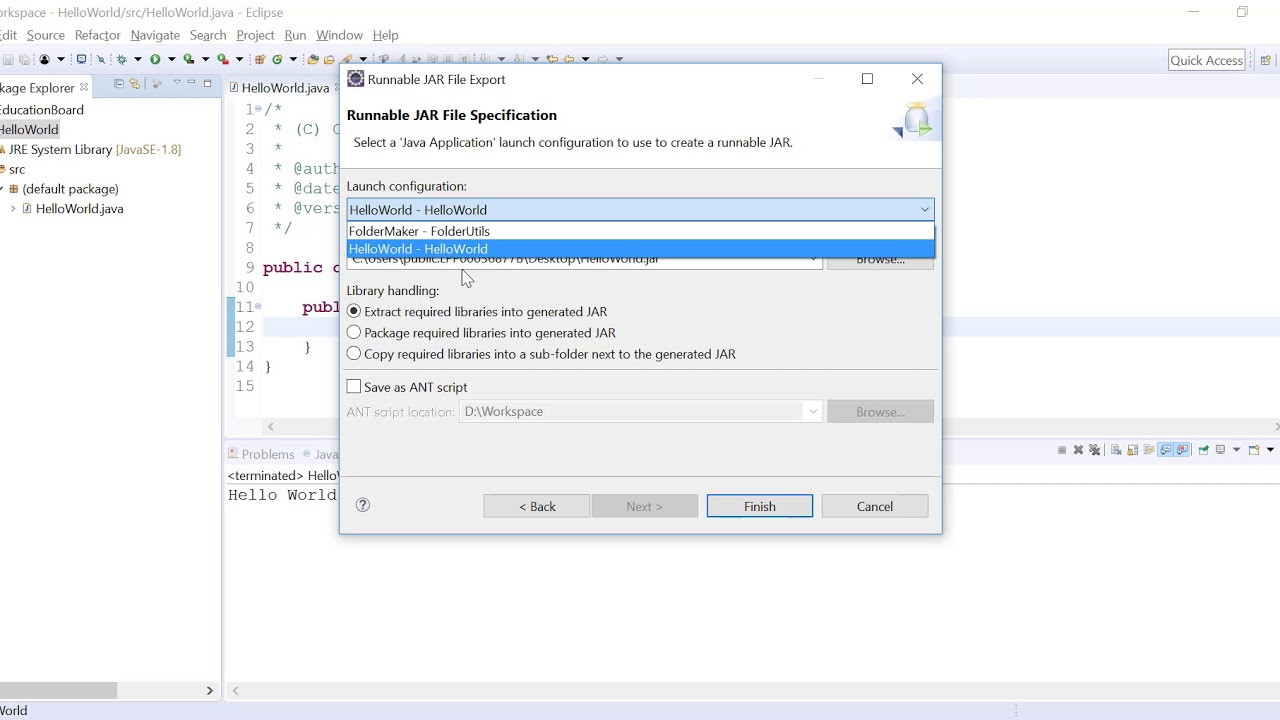Screen dimensions: 1280x720
Task: Open the Navigate menu
Action: [x=155, y=35]
